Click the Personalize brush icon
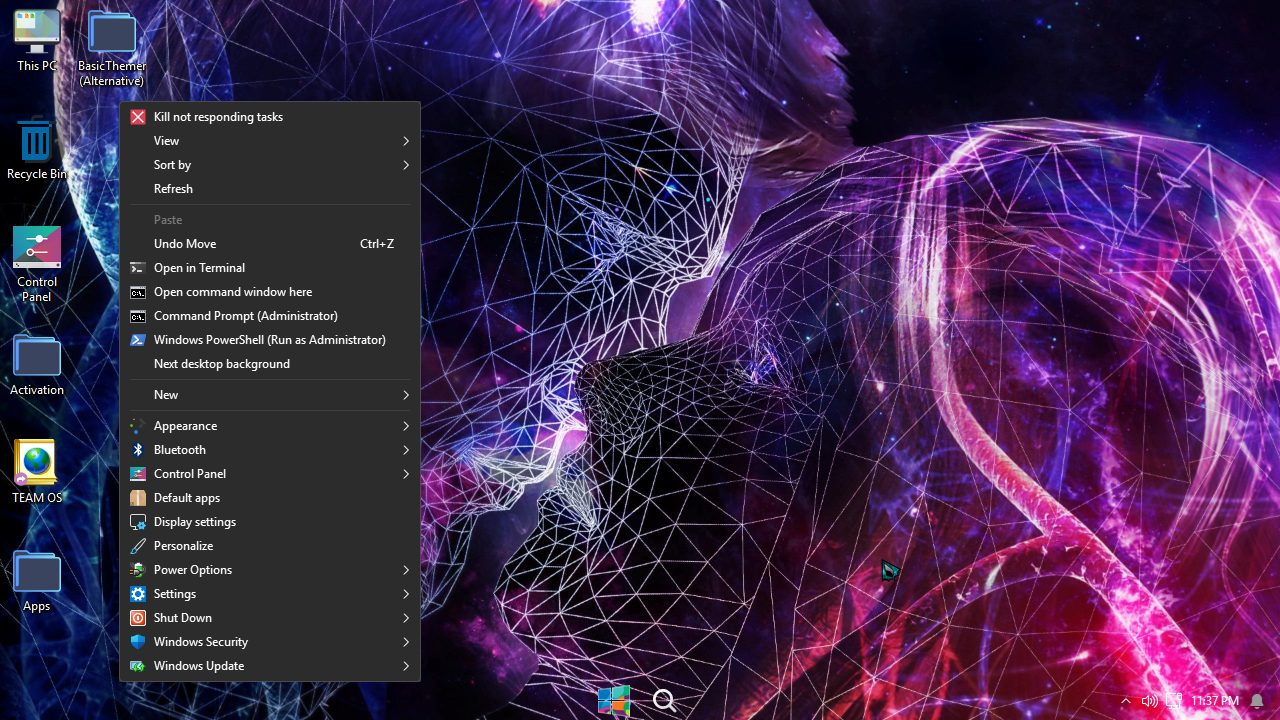Image resolution: width=1280 pixels, height=720 pixels. coord(138,546)
